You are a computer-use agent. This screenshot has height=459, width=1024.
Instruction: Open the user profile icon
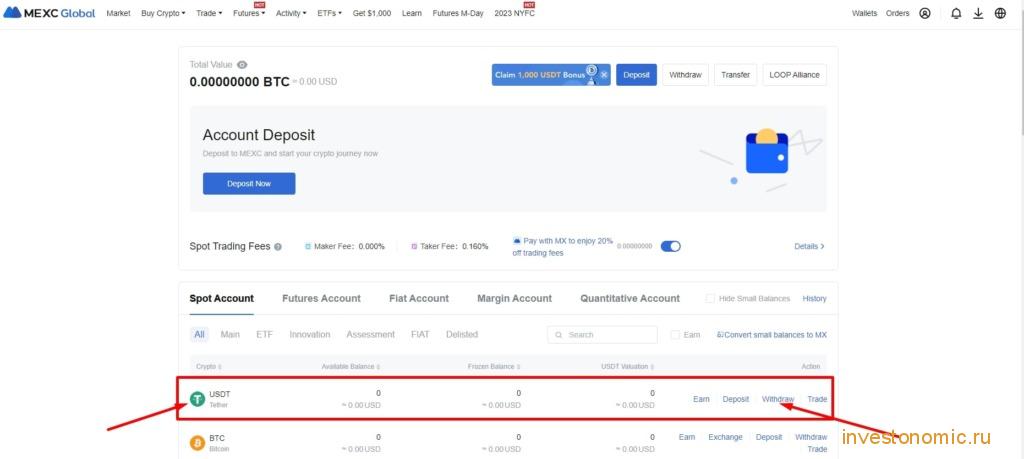(x=925, y=13)
